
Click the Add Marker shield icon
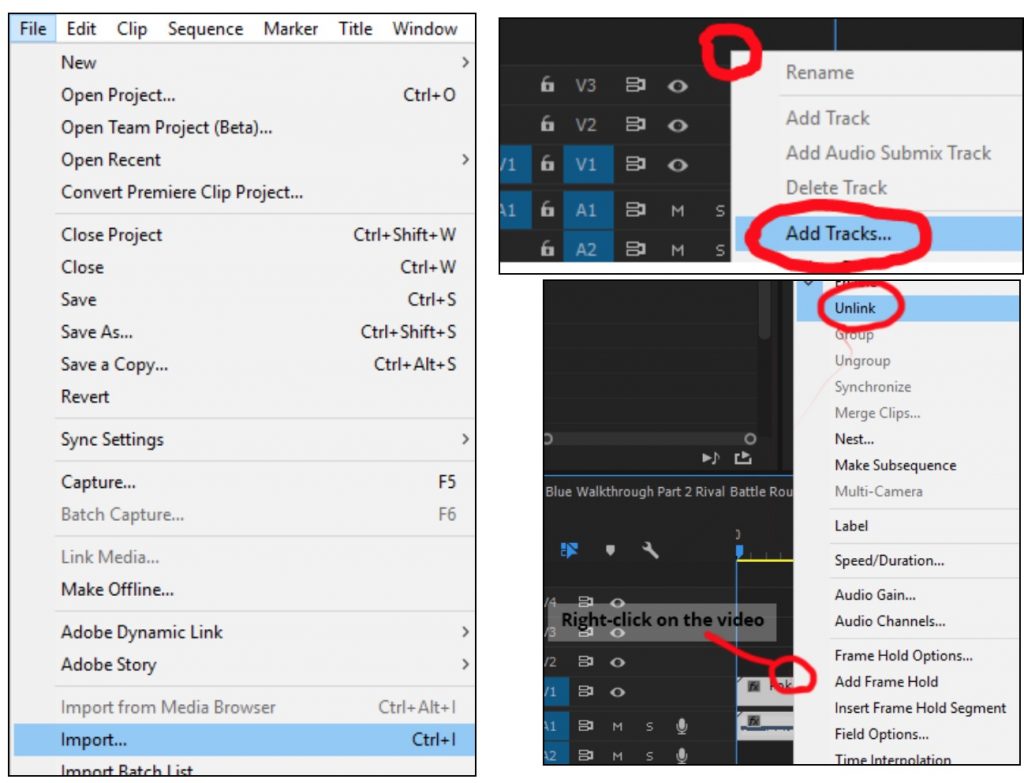coord(610,550)
